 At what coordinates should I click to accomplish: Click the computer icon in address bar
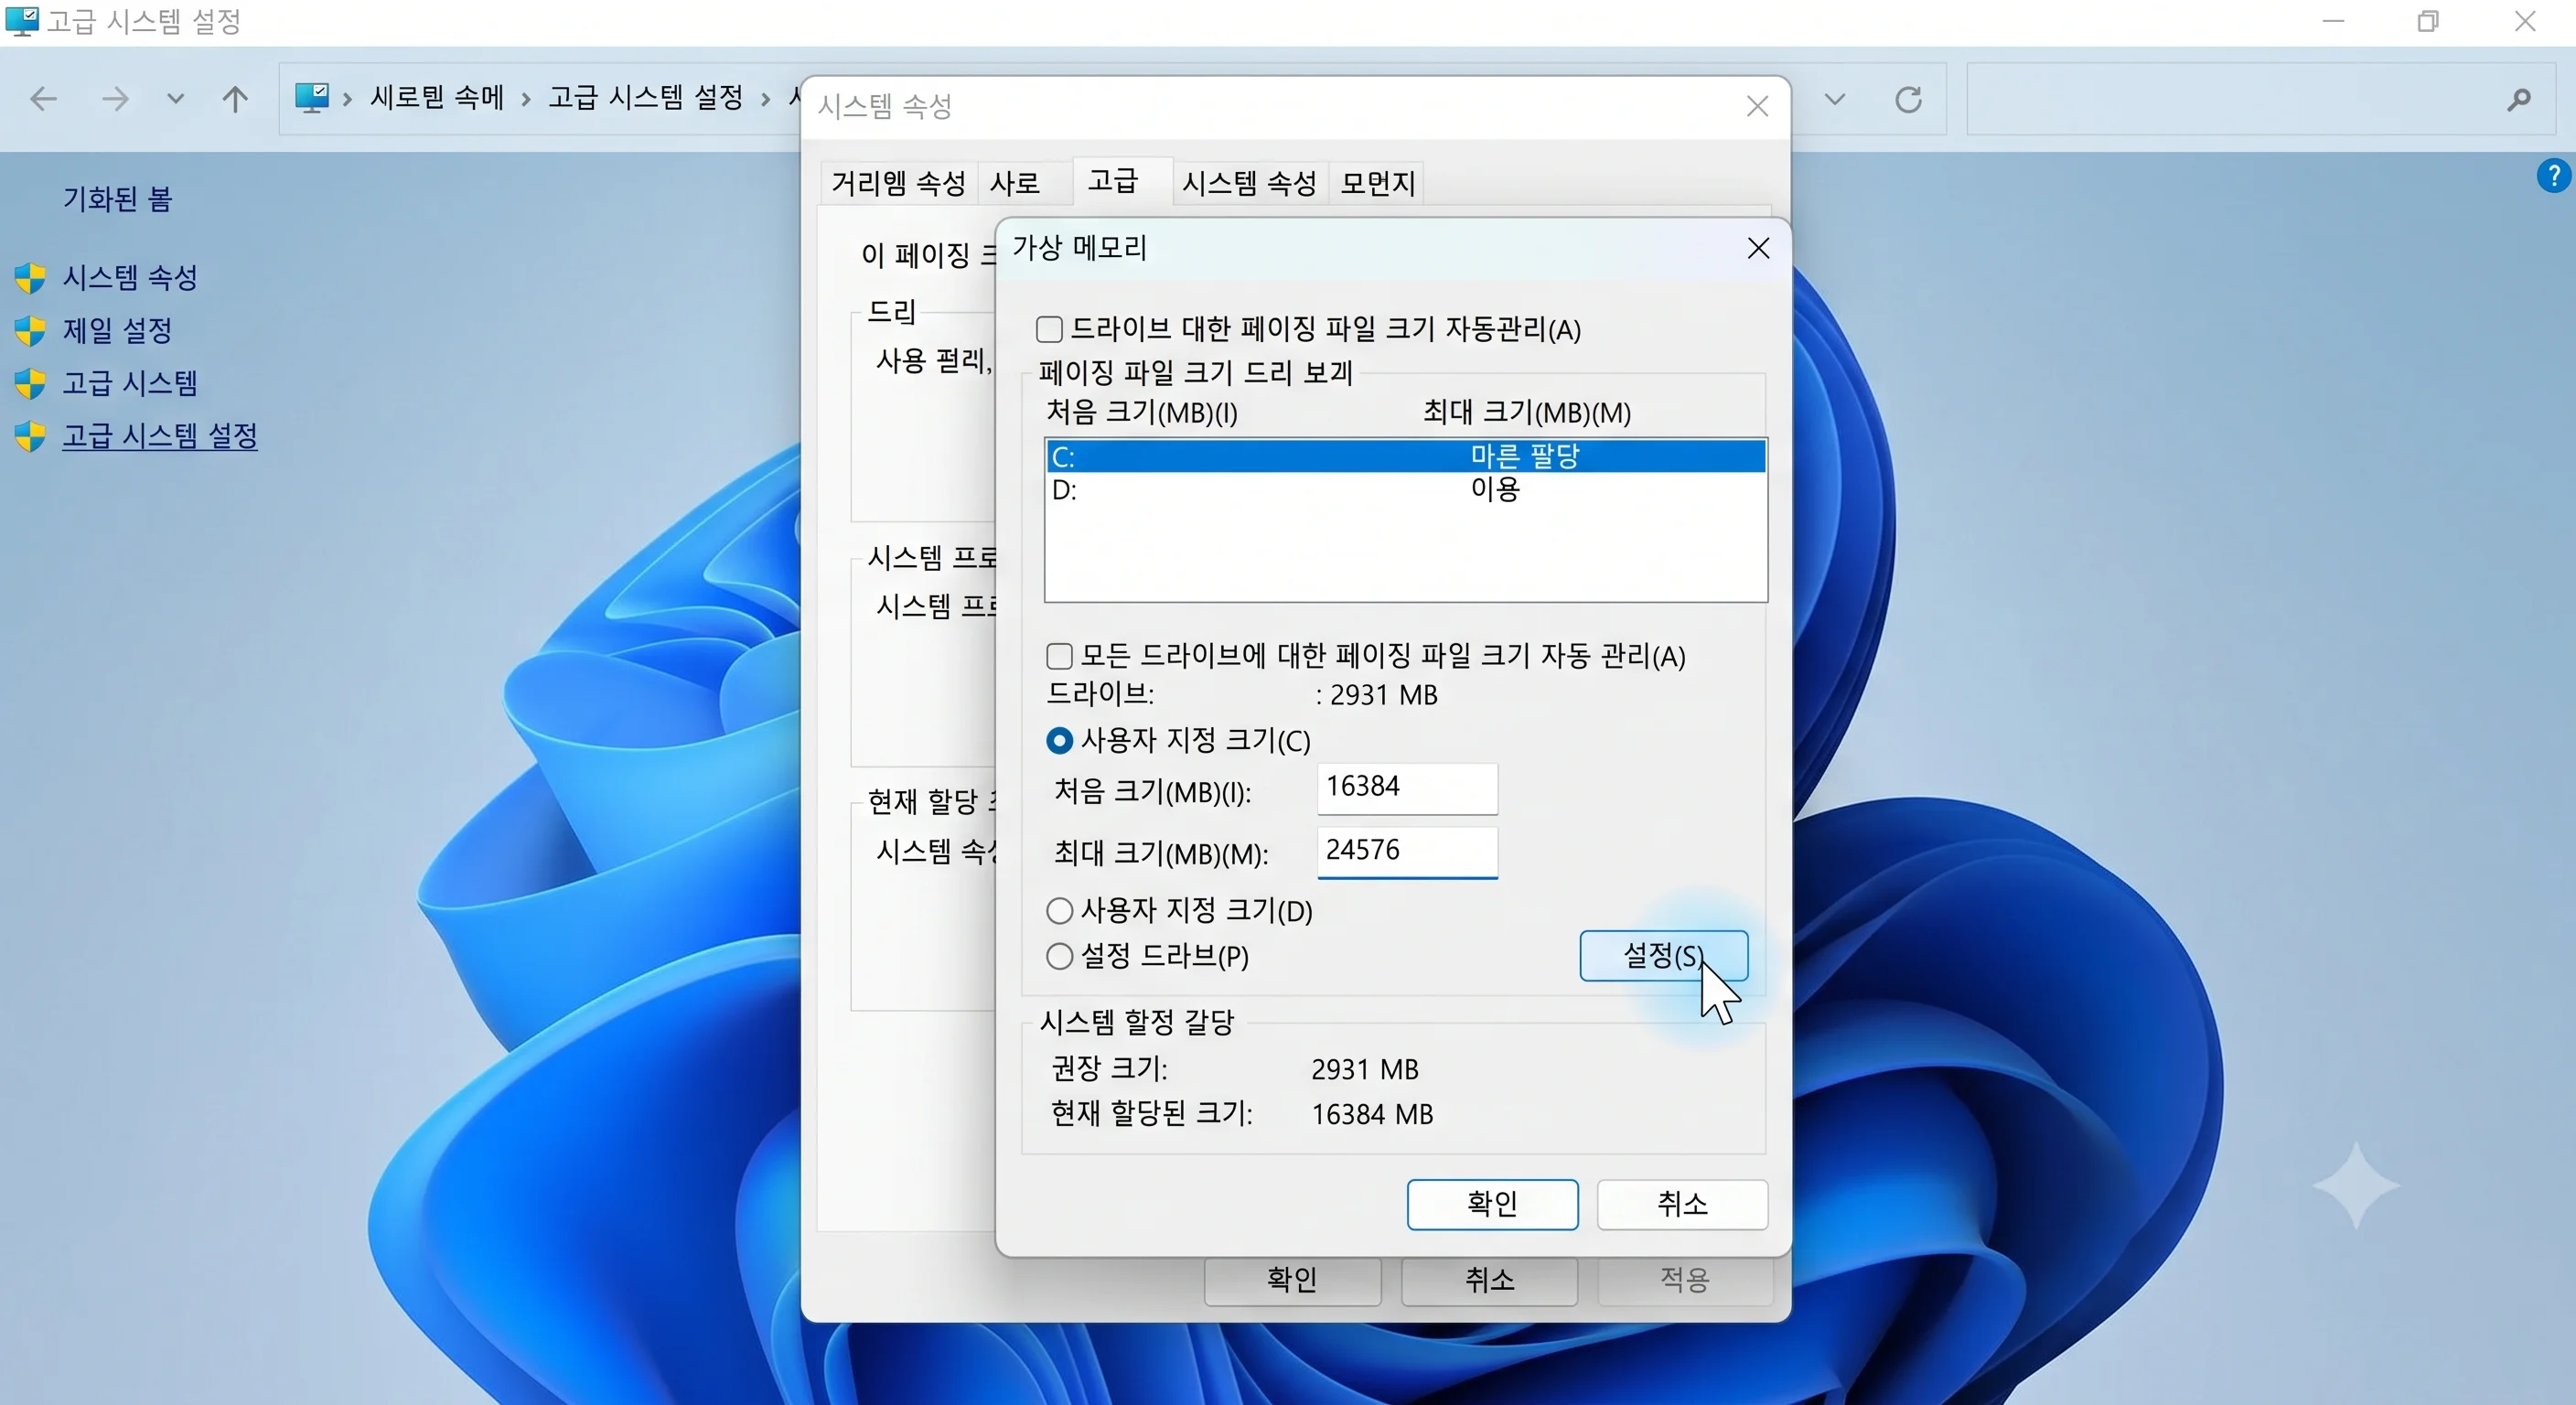pos(312,98)
